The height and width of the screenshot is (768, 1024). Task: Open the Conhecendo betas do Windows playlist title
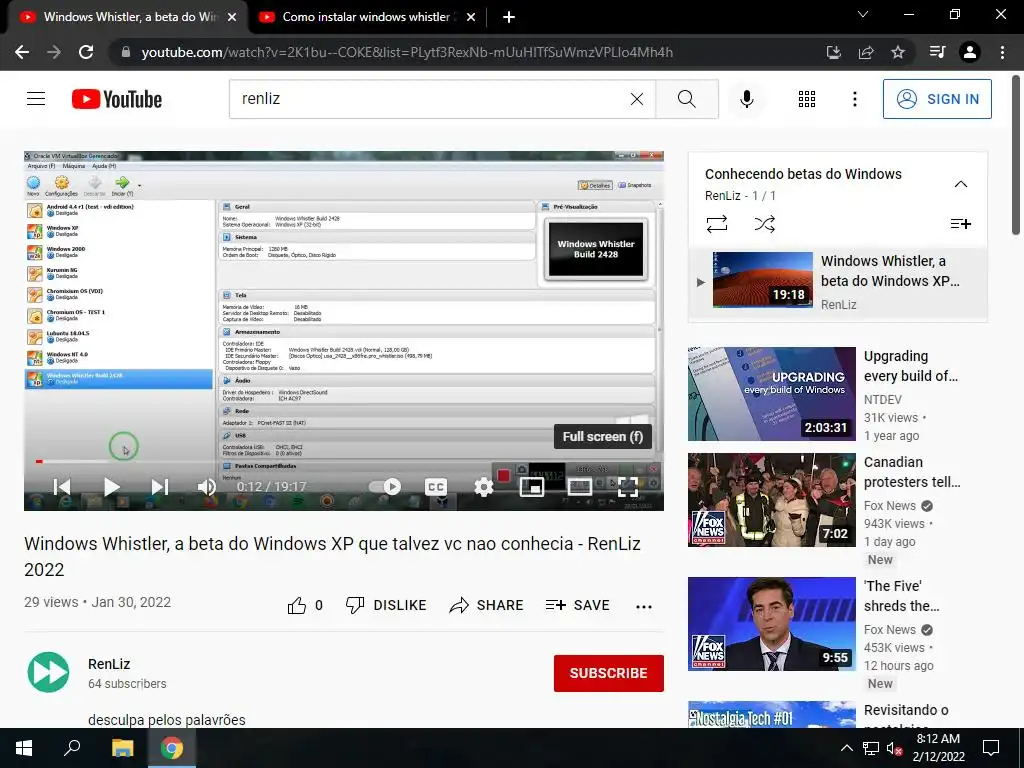tap(803, 174)
